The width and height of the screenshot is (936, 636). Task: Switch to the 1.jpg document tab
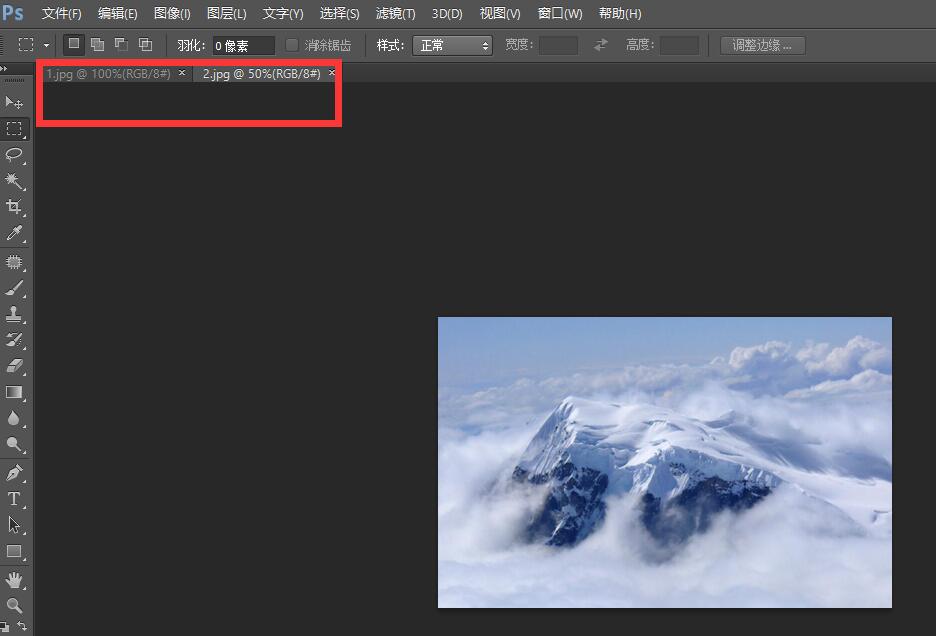point(109,73)
